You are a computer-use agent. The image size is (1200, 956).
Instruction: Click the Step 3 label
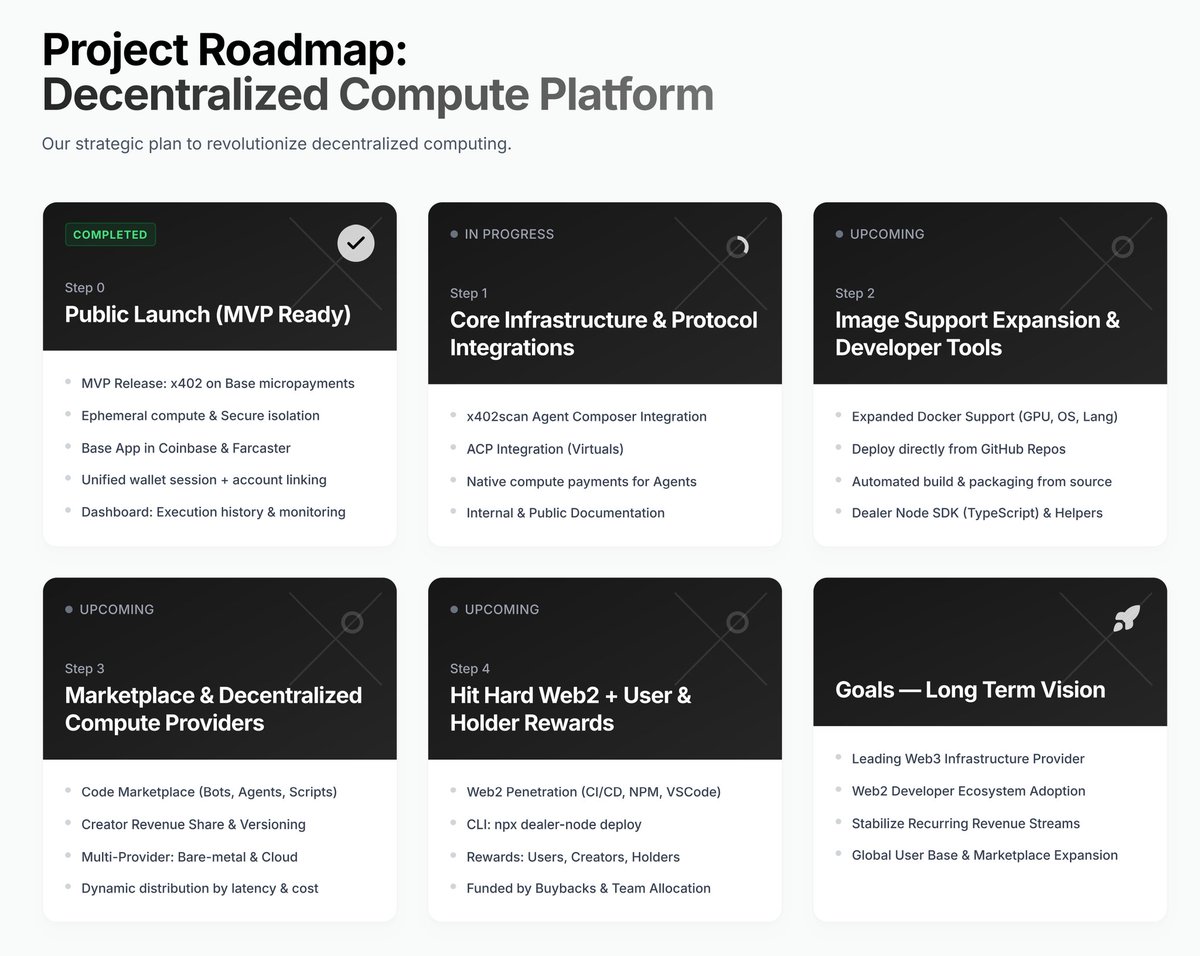pos(85,668)
